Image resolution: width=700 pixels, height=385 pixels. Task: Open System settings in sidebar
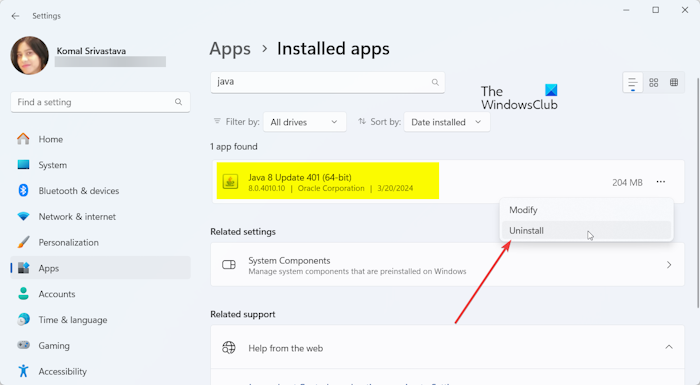(100, 165)
